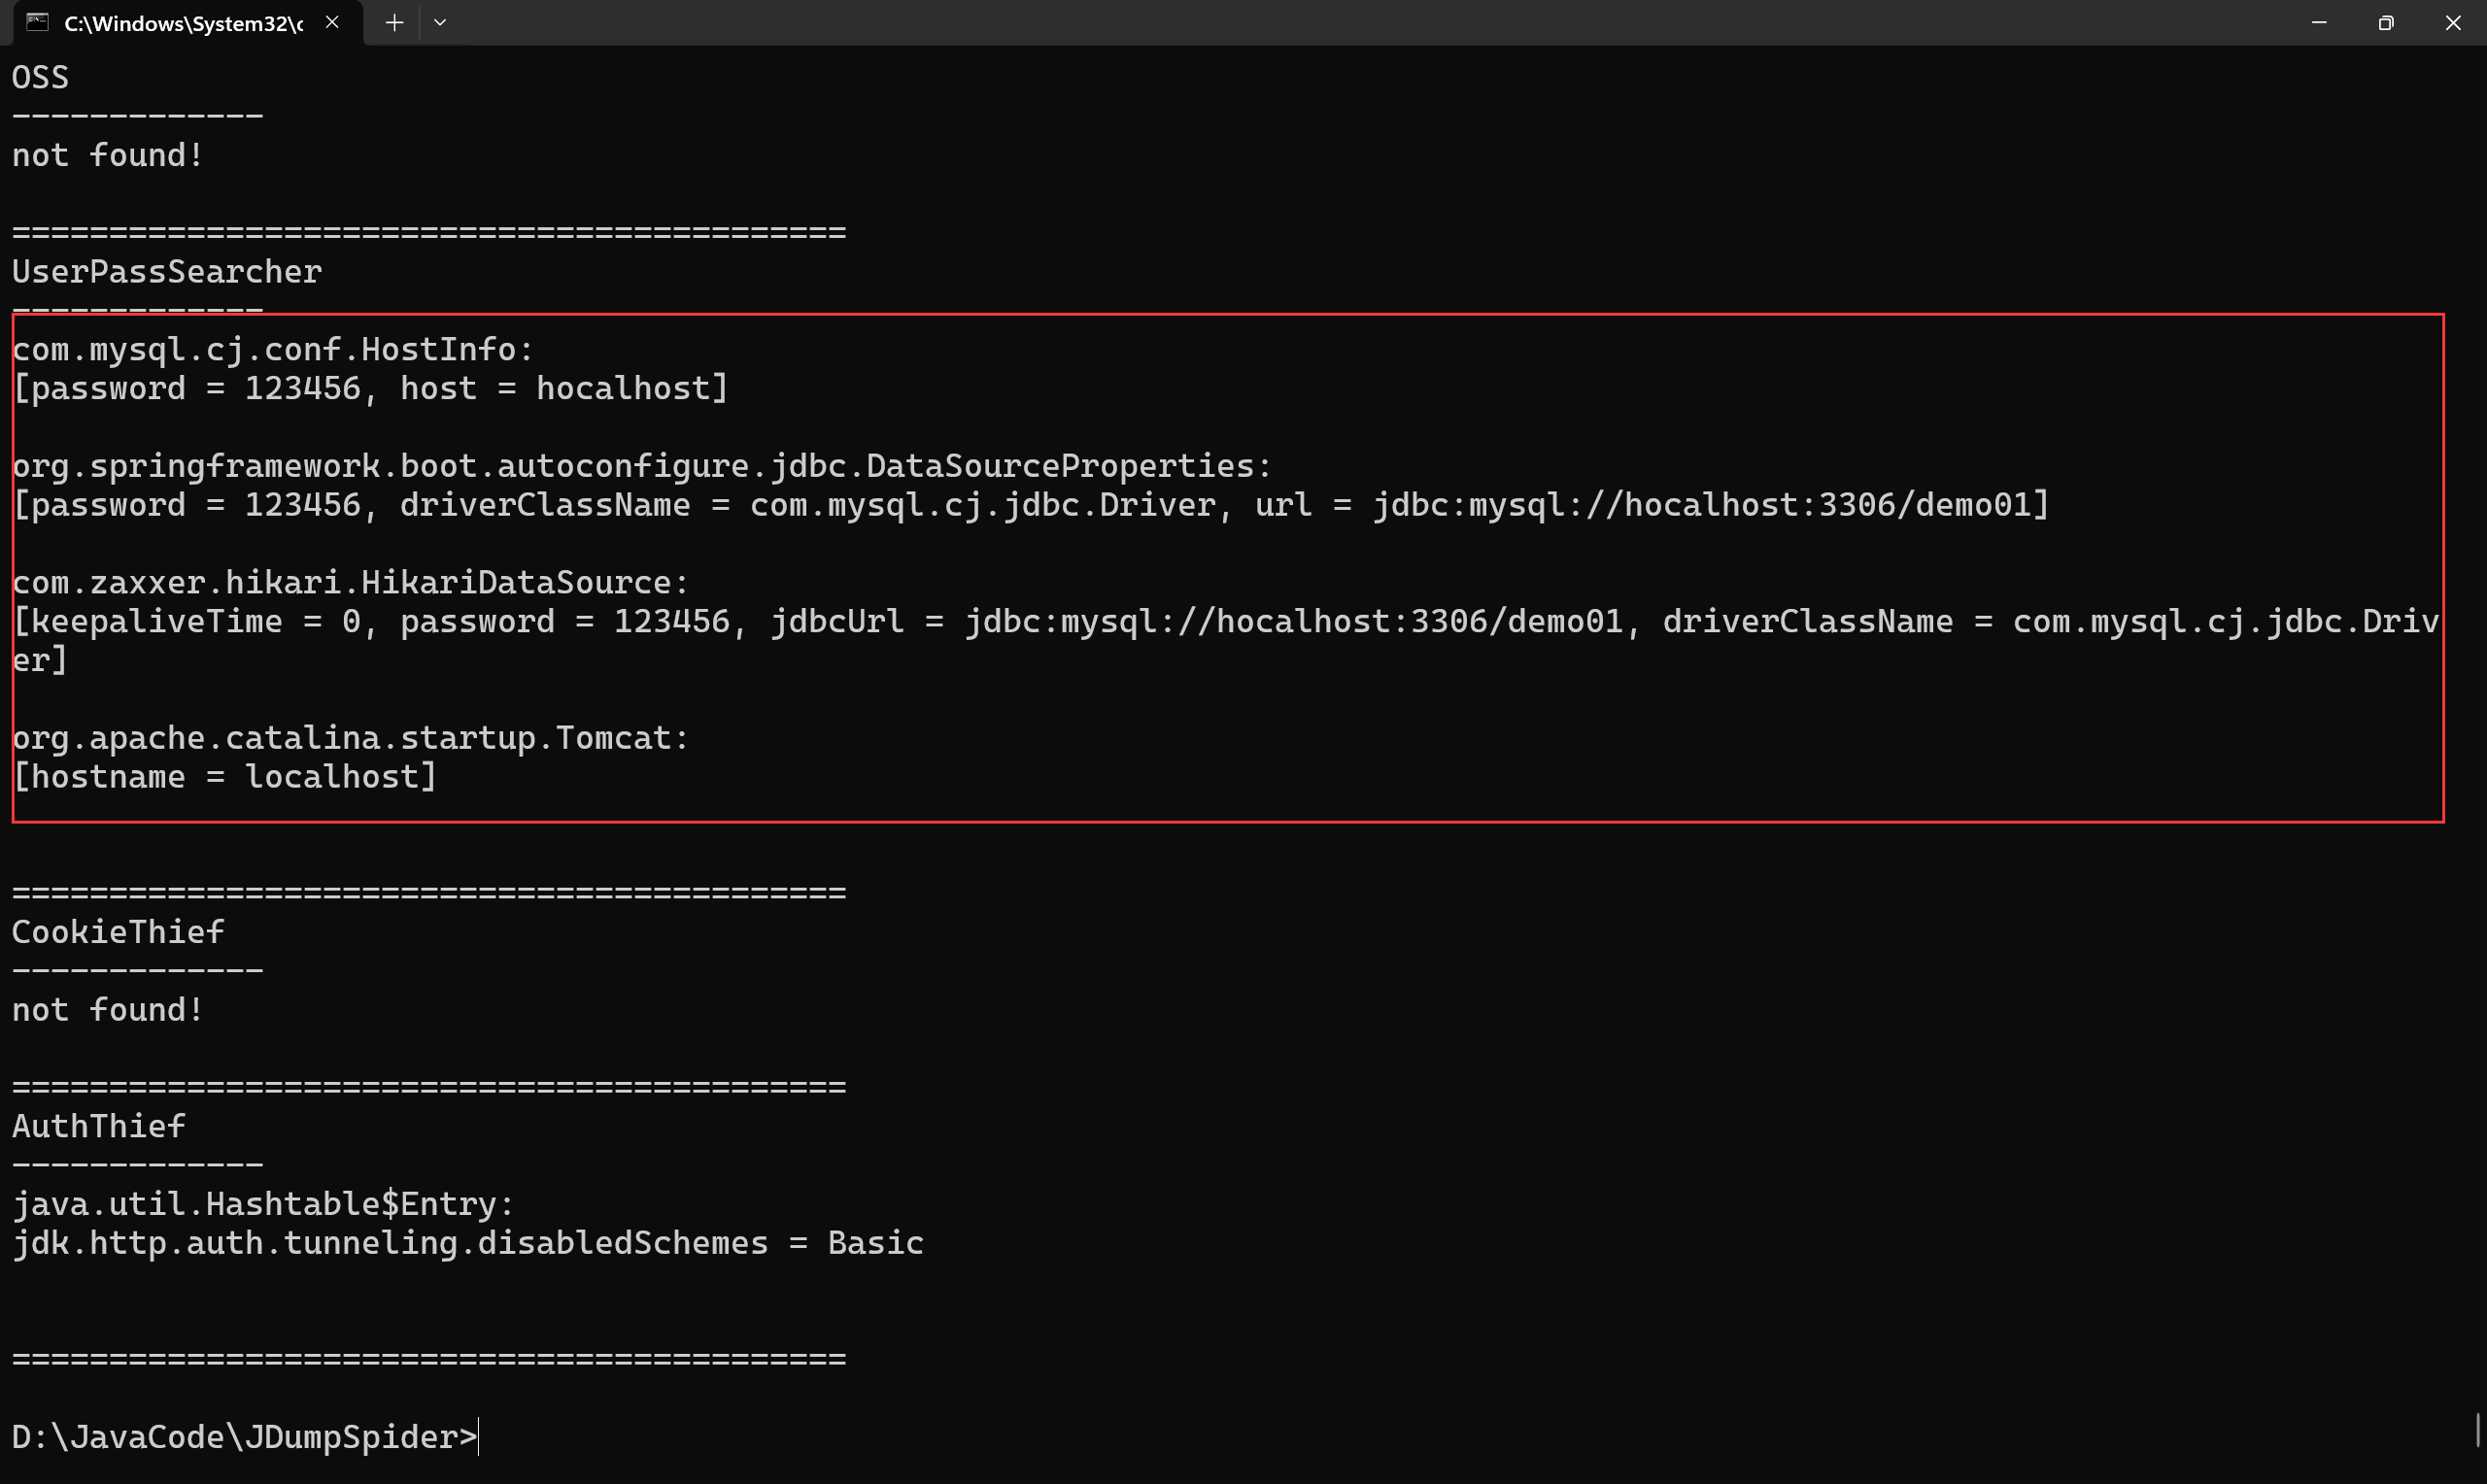Open a new terminal tab with plus

394,22
